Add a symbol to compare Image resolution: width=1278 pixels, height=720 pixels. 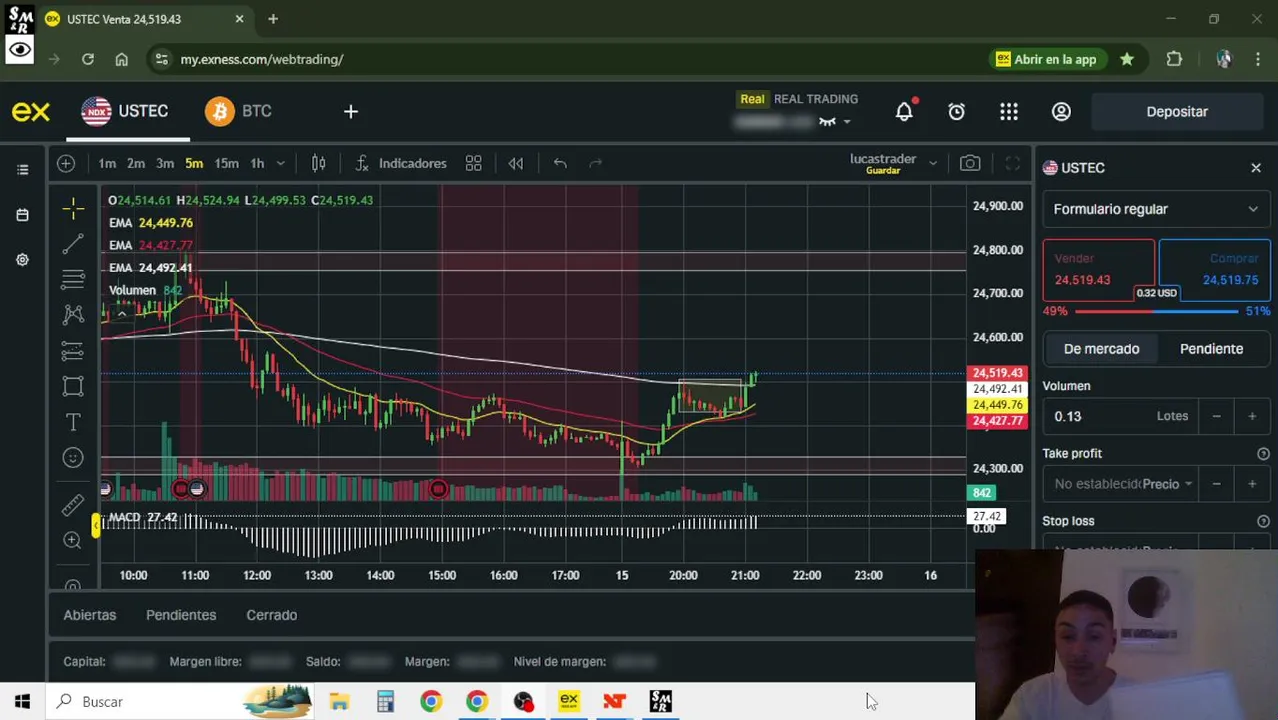click(x=66, y=163)
